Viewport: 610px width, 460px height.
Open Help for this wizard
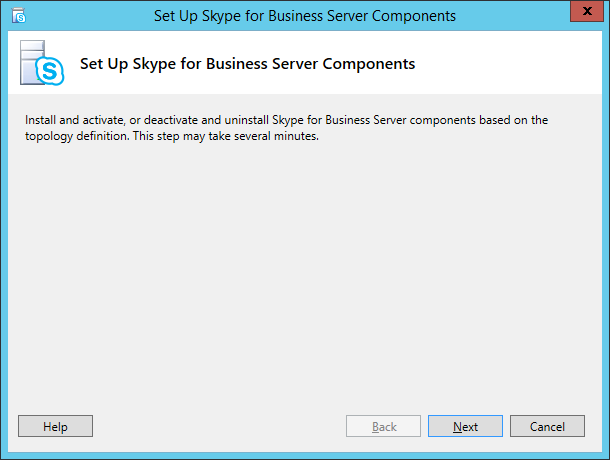pos(55,426)
